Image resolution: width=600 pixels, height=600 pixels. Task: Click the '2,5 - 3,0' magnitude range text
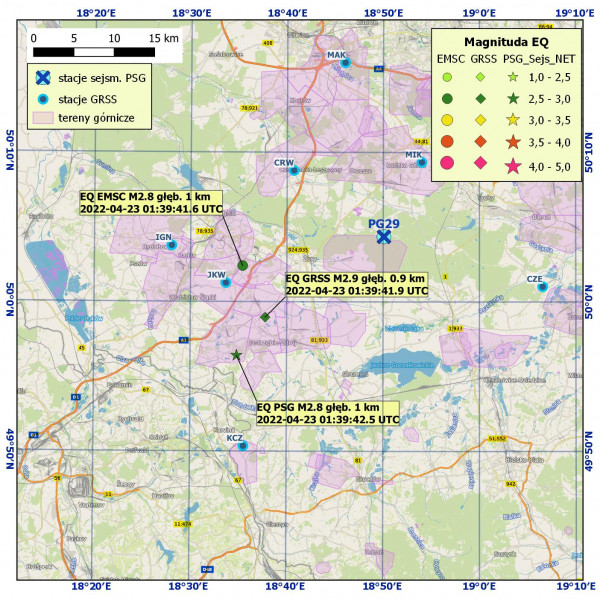coord(549,99)
